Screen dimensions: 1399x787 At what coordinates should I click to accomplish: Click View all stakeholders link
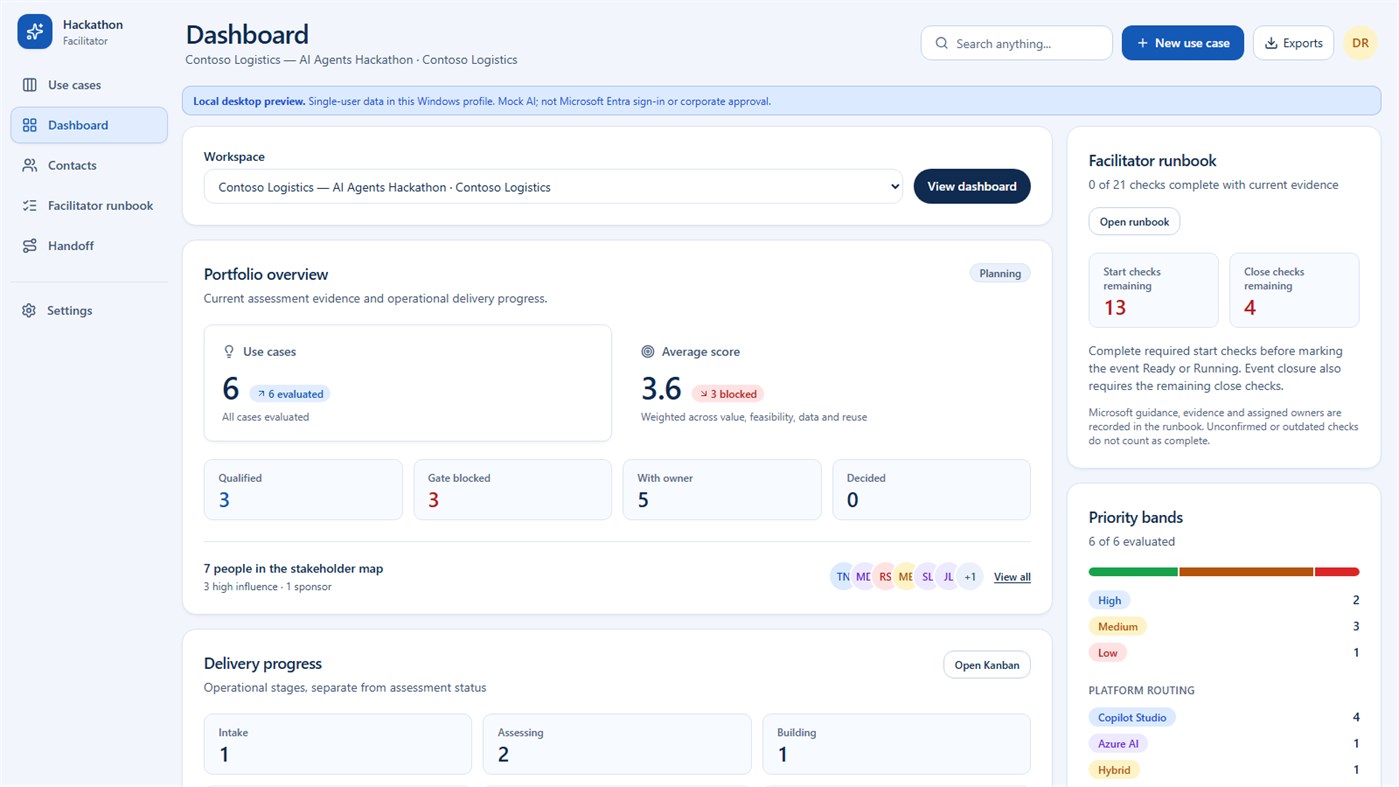(1012, 577)
